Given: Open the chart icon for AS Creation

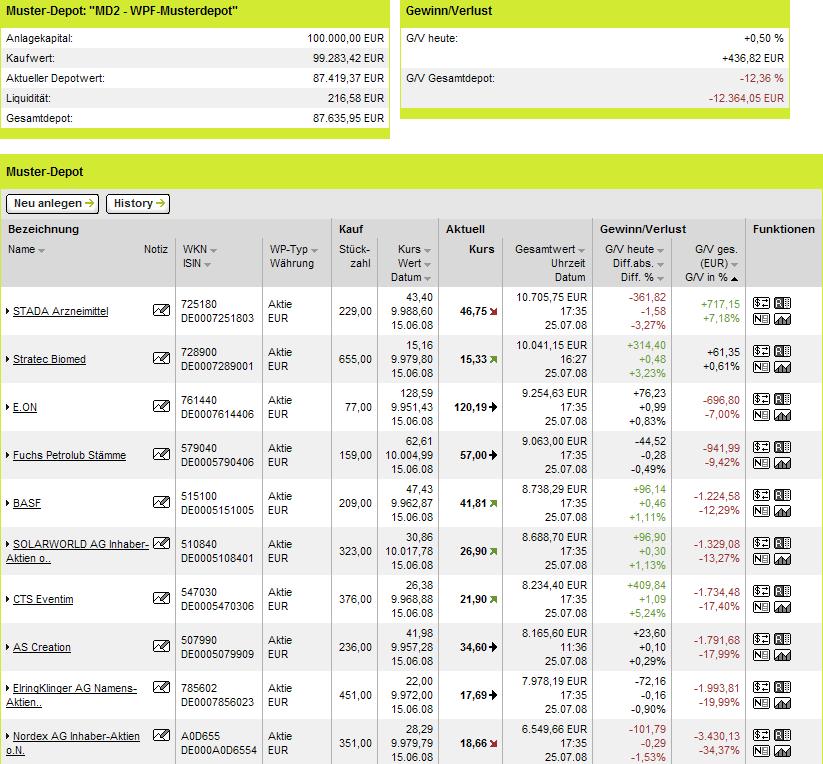Looking at the screenshot, I should pos(782,655).
